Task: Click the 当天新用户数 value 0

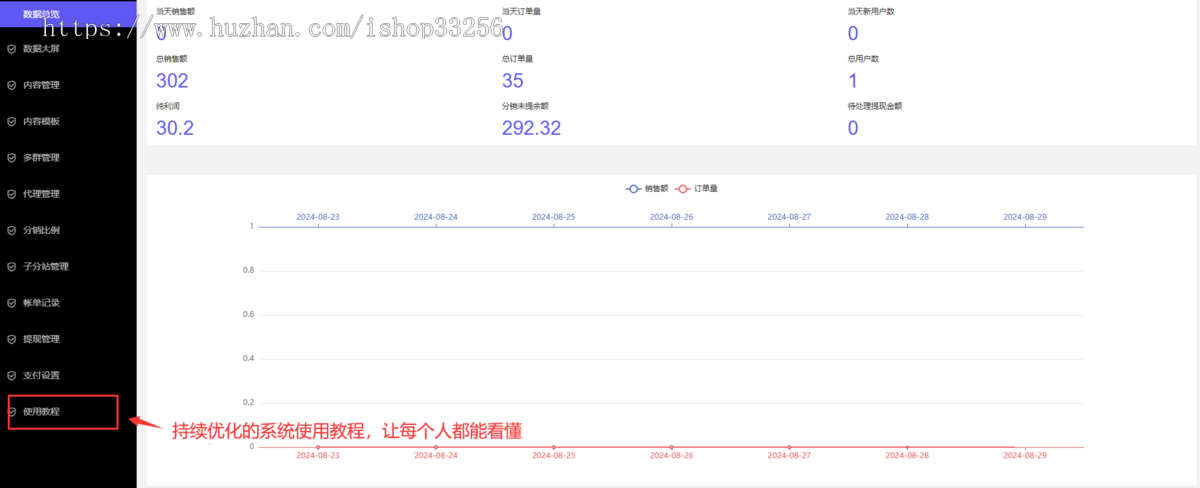Action: coord(853,34)
